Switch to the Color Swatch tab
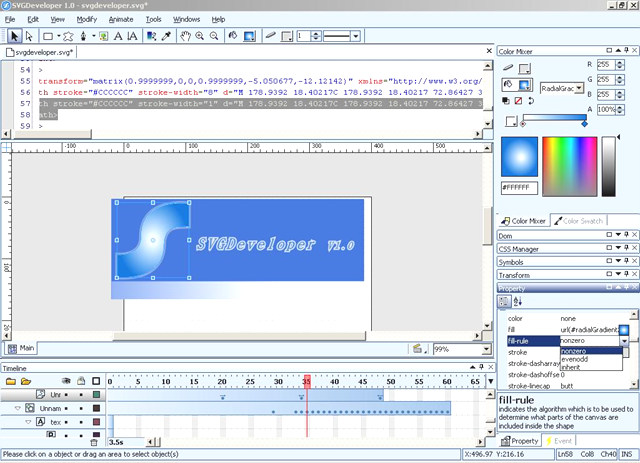This screenshot has width=640, height=463. (578, 221)
